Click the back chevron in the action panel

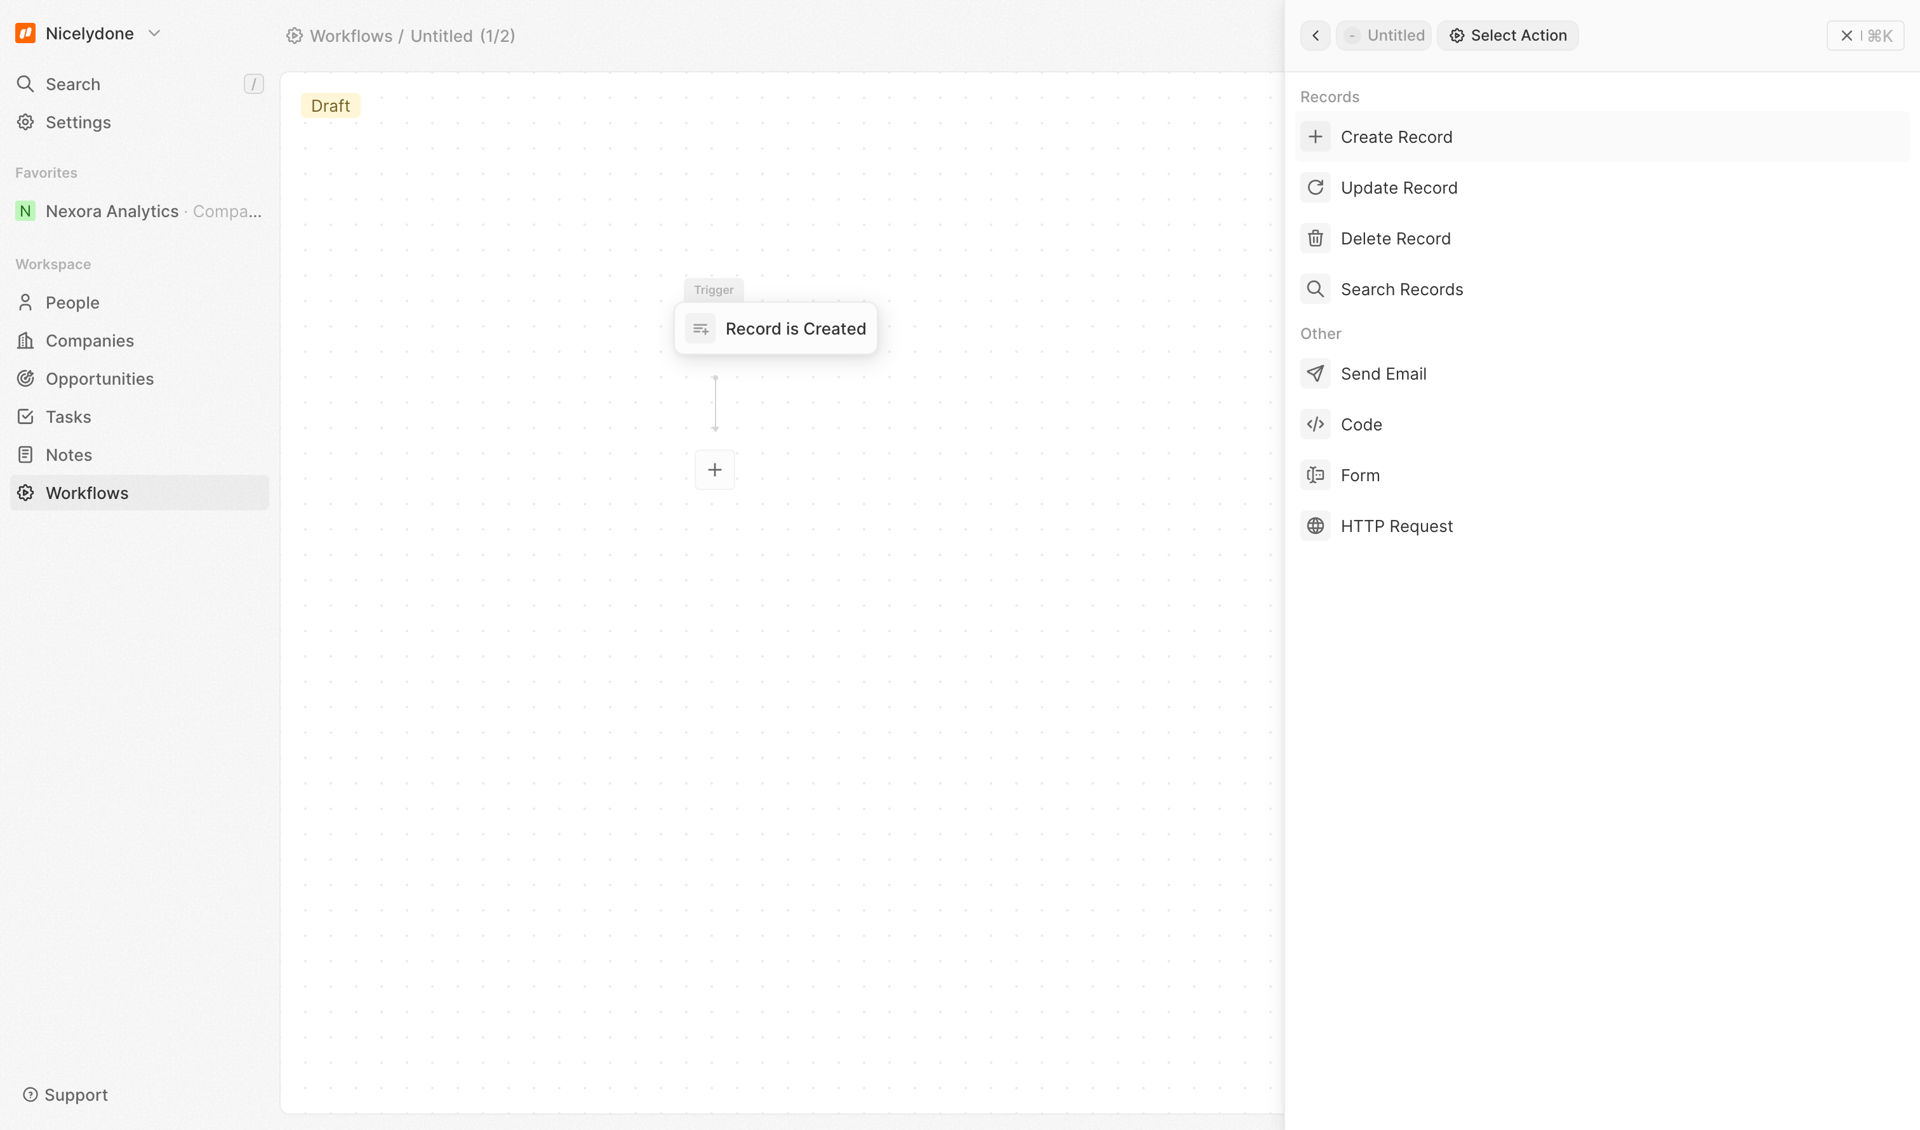pos(1315,35)
